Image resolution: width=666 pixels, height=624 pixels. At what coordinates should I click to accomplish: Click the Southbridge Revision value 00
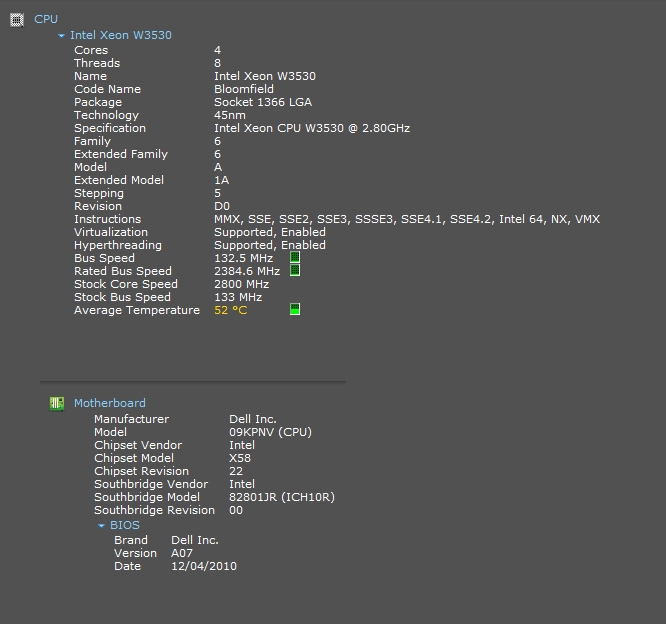236,511
